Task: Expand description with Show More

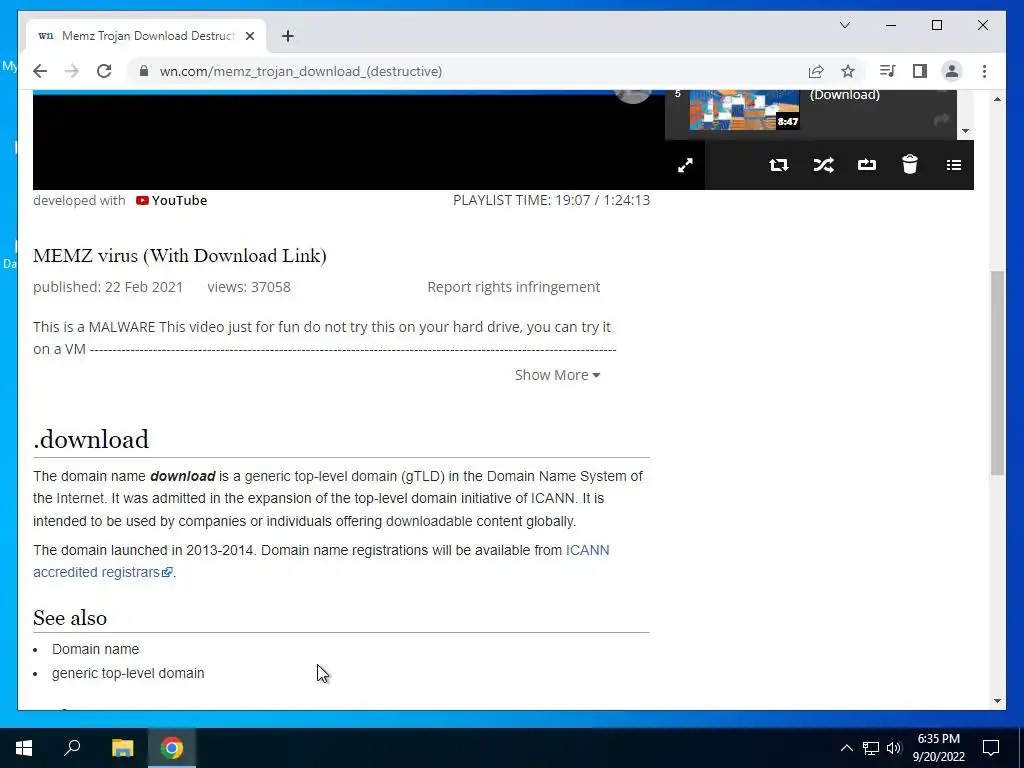Action: coord(557,375)
